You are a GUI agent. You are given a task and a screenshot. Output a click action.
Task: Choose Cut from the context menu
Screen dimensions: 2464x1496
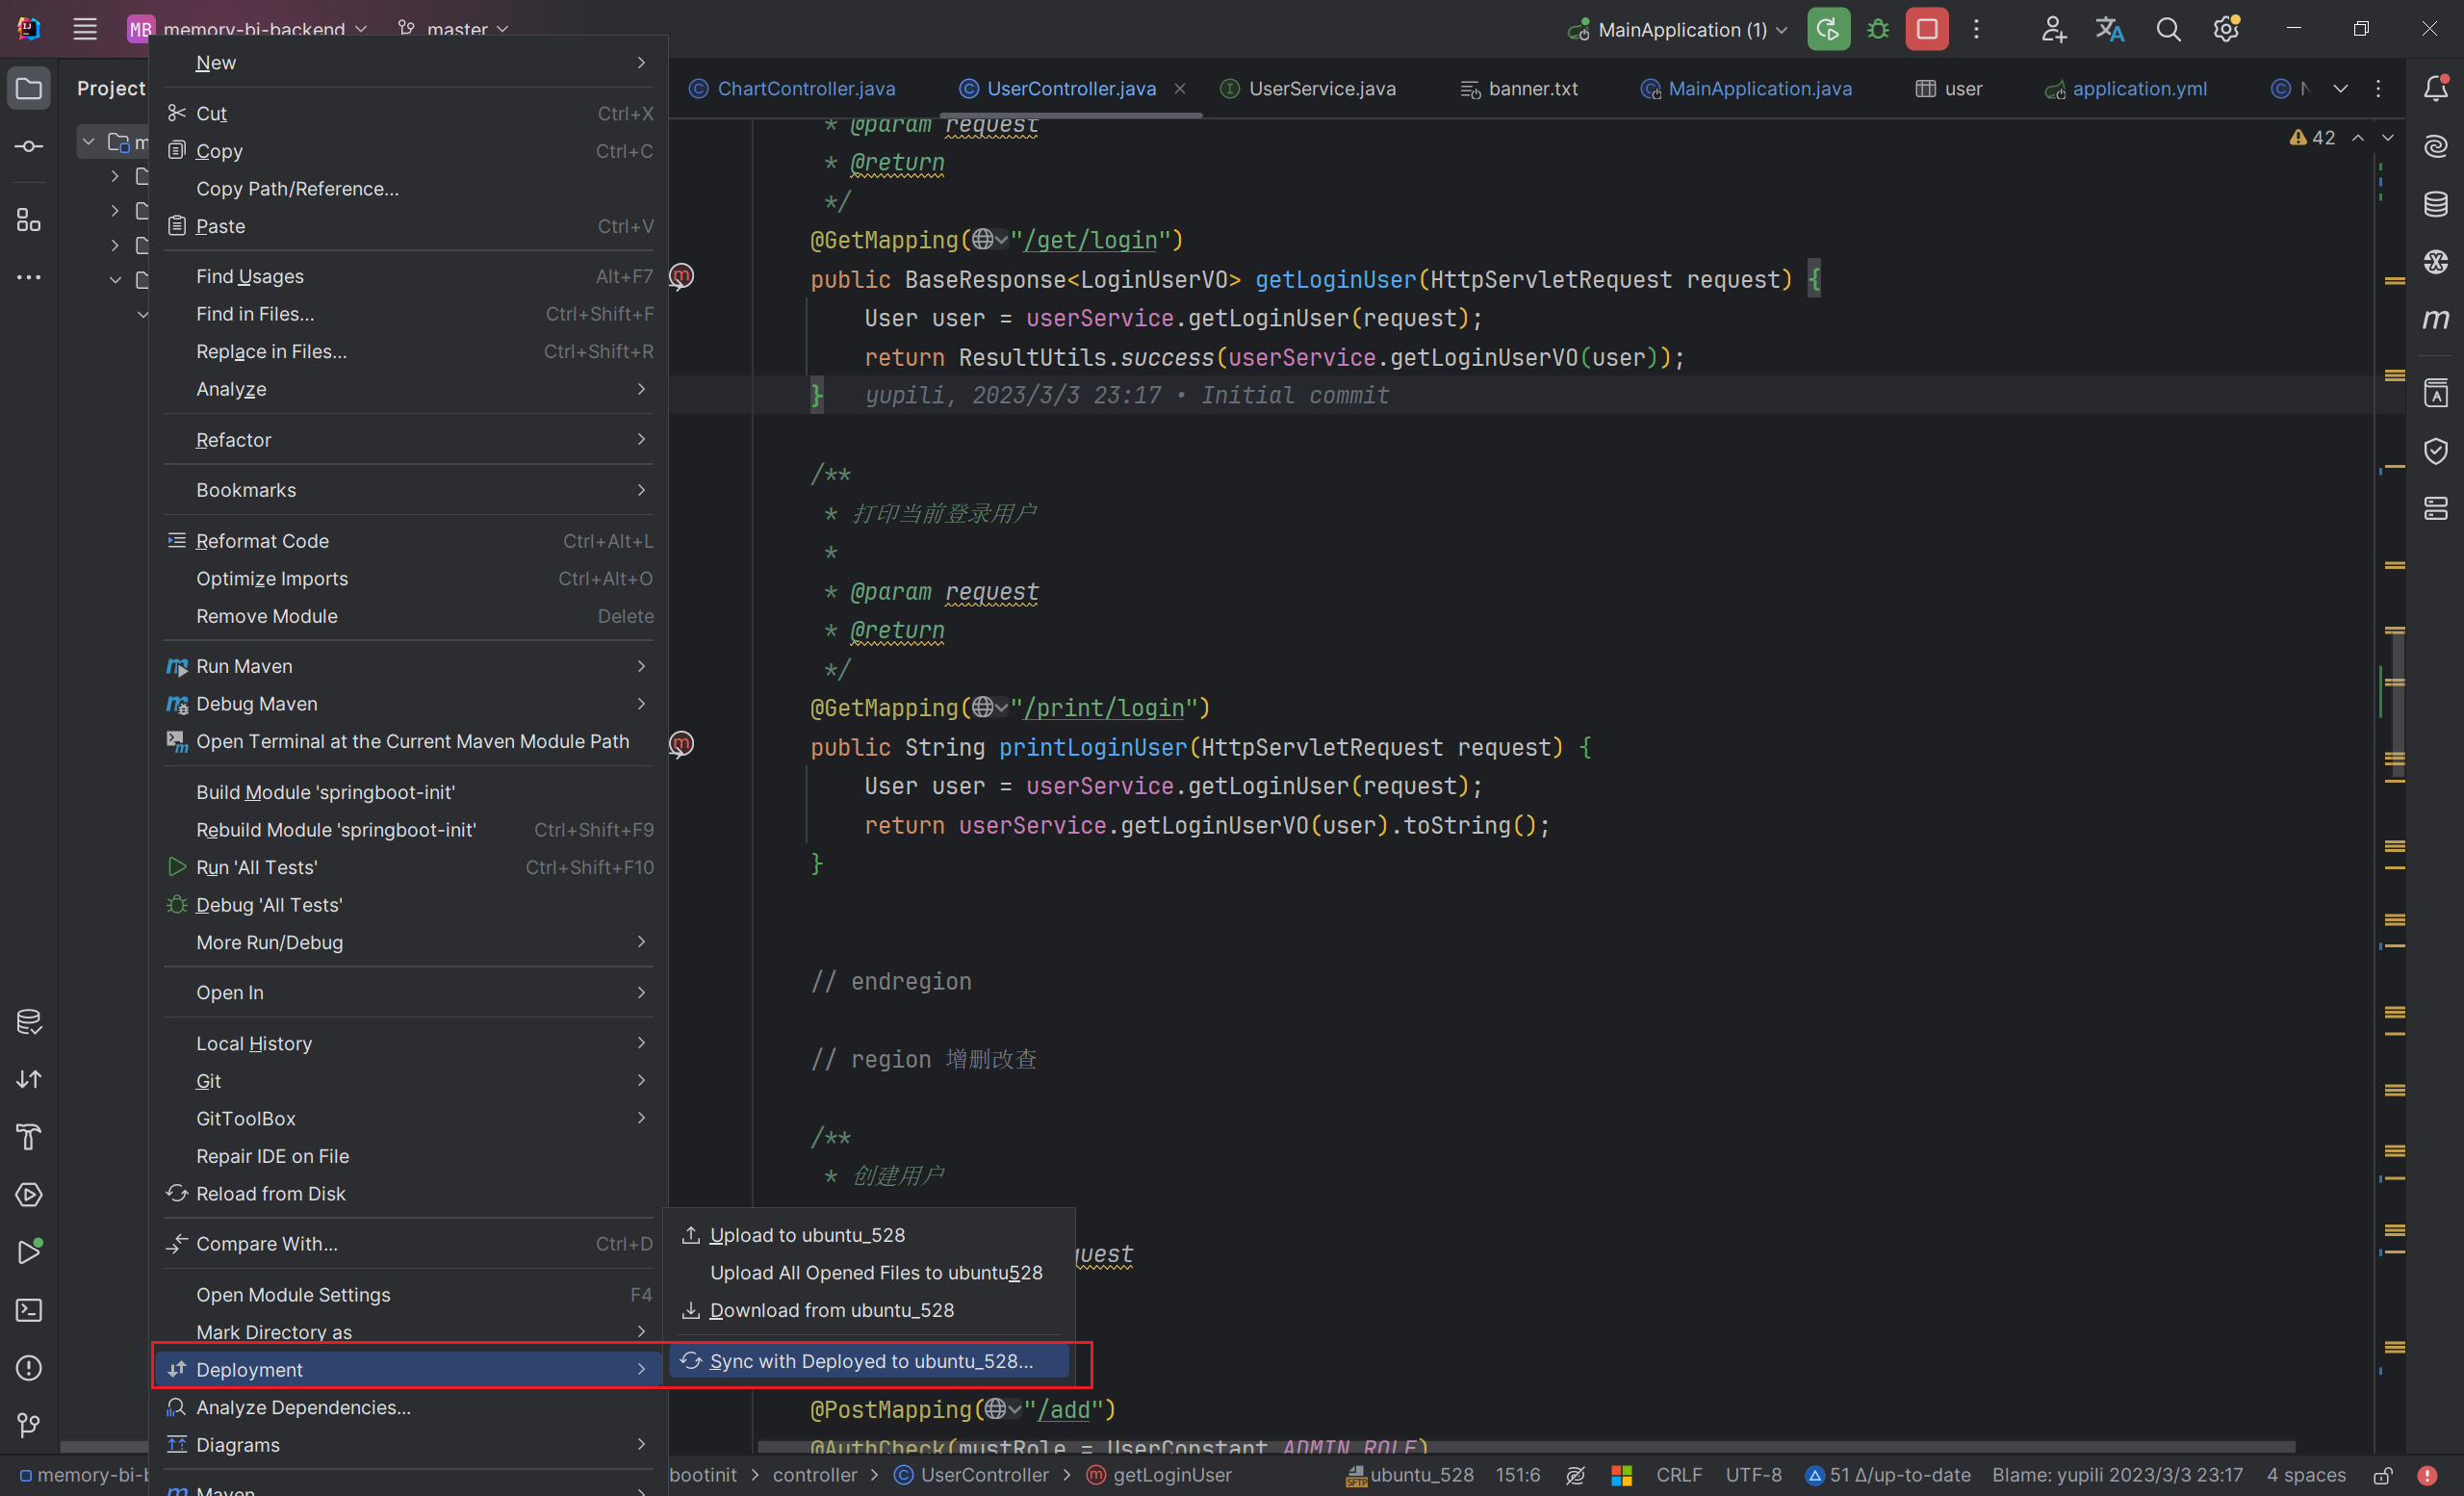409,114
